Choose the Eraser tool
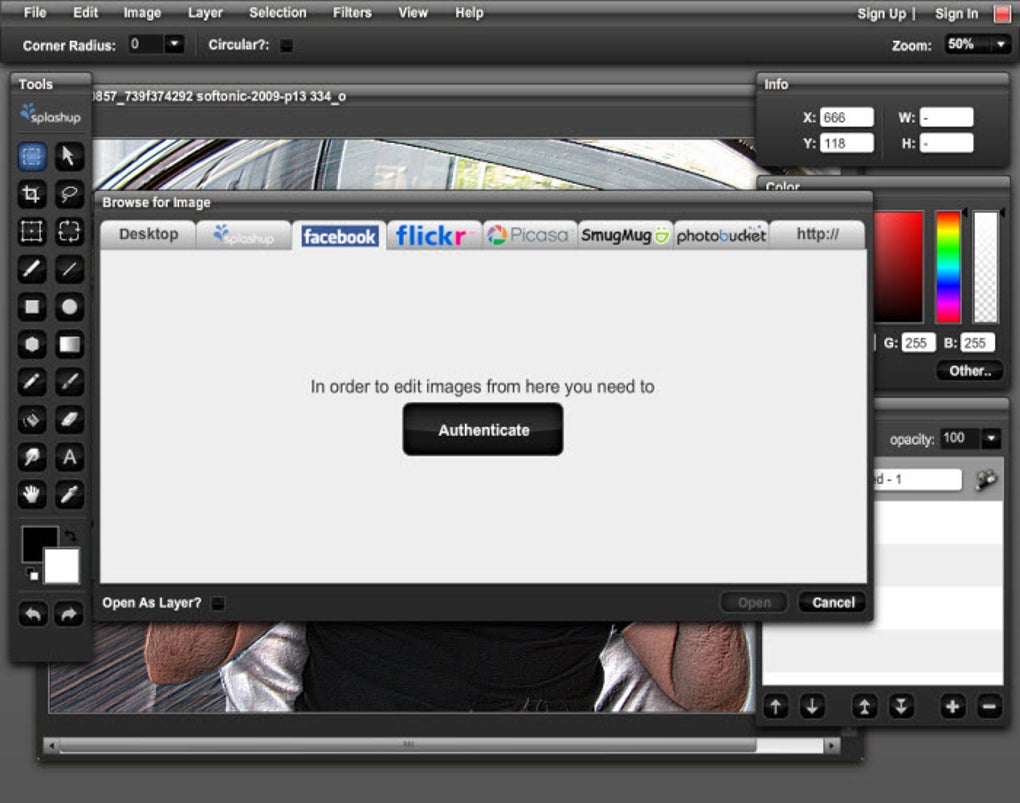This screenshot has width=1020, height=803. (x=68, y=419)
